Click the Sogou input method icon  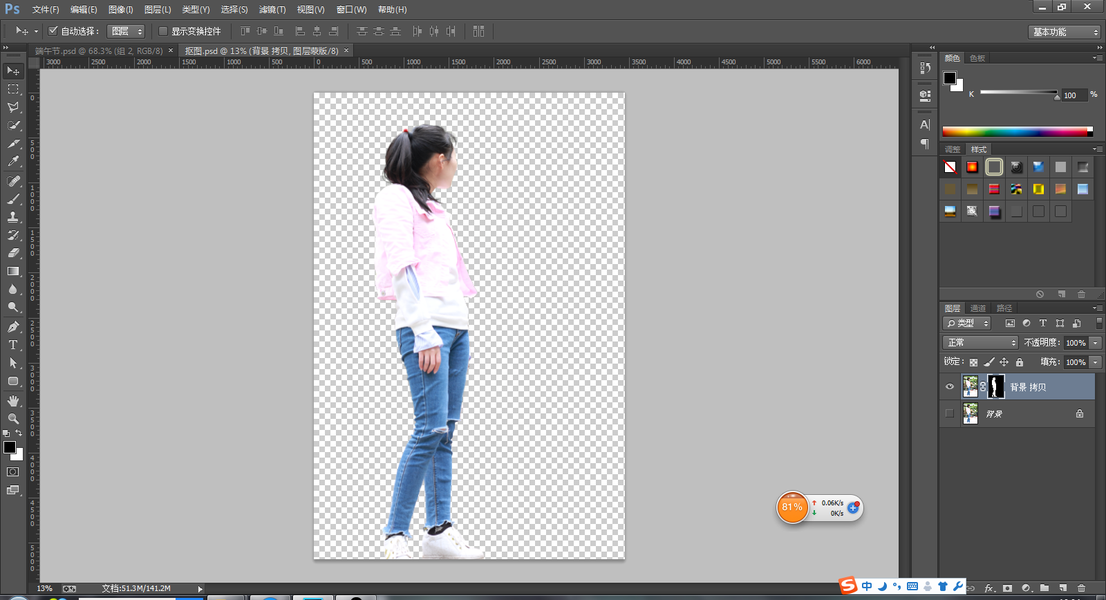click(x=848, y=585)
